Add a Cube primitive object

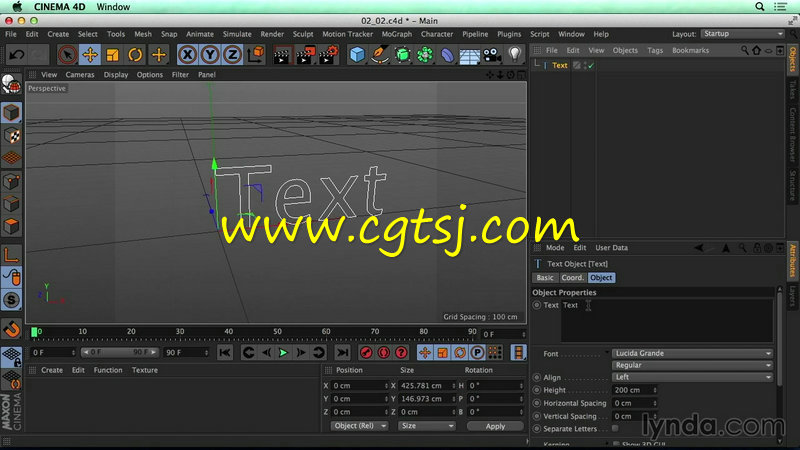[357, 55]
